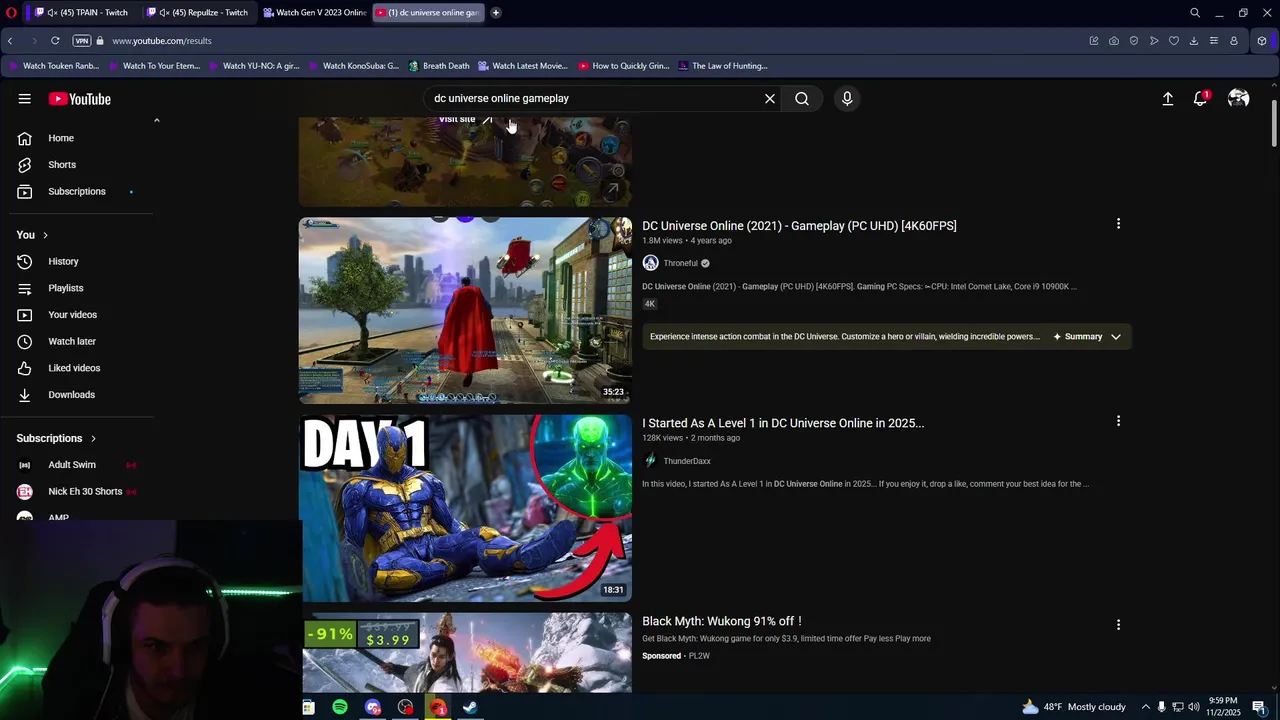
Task: Open 'The Law of Hunting...' bookmark
Action: [x=722, y=66]
